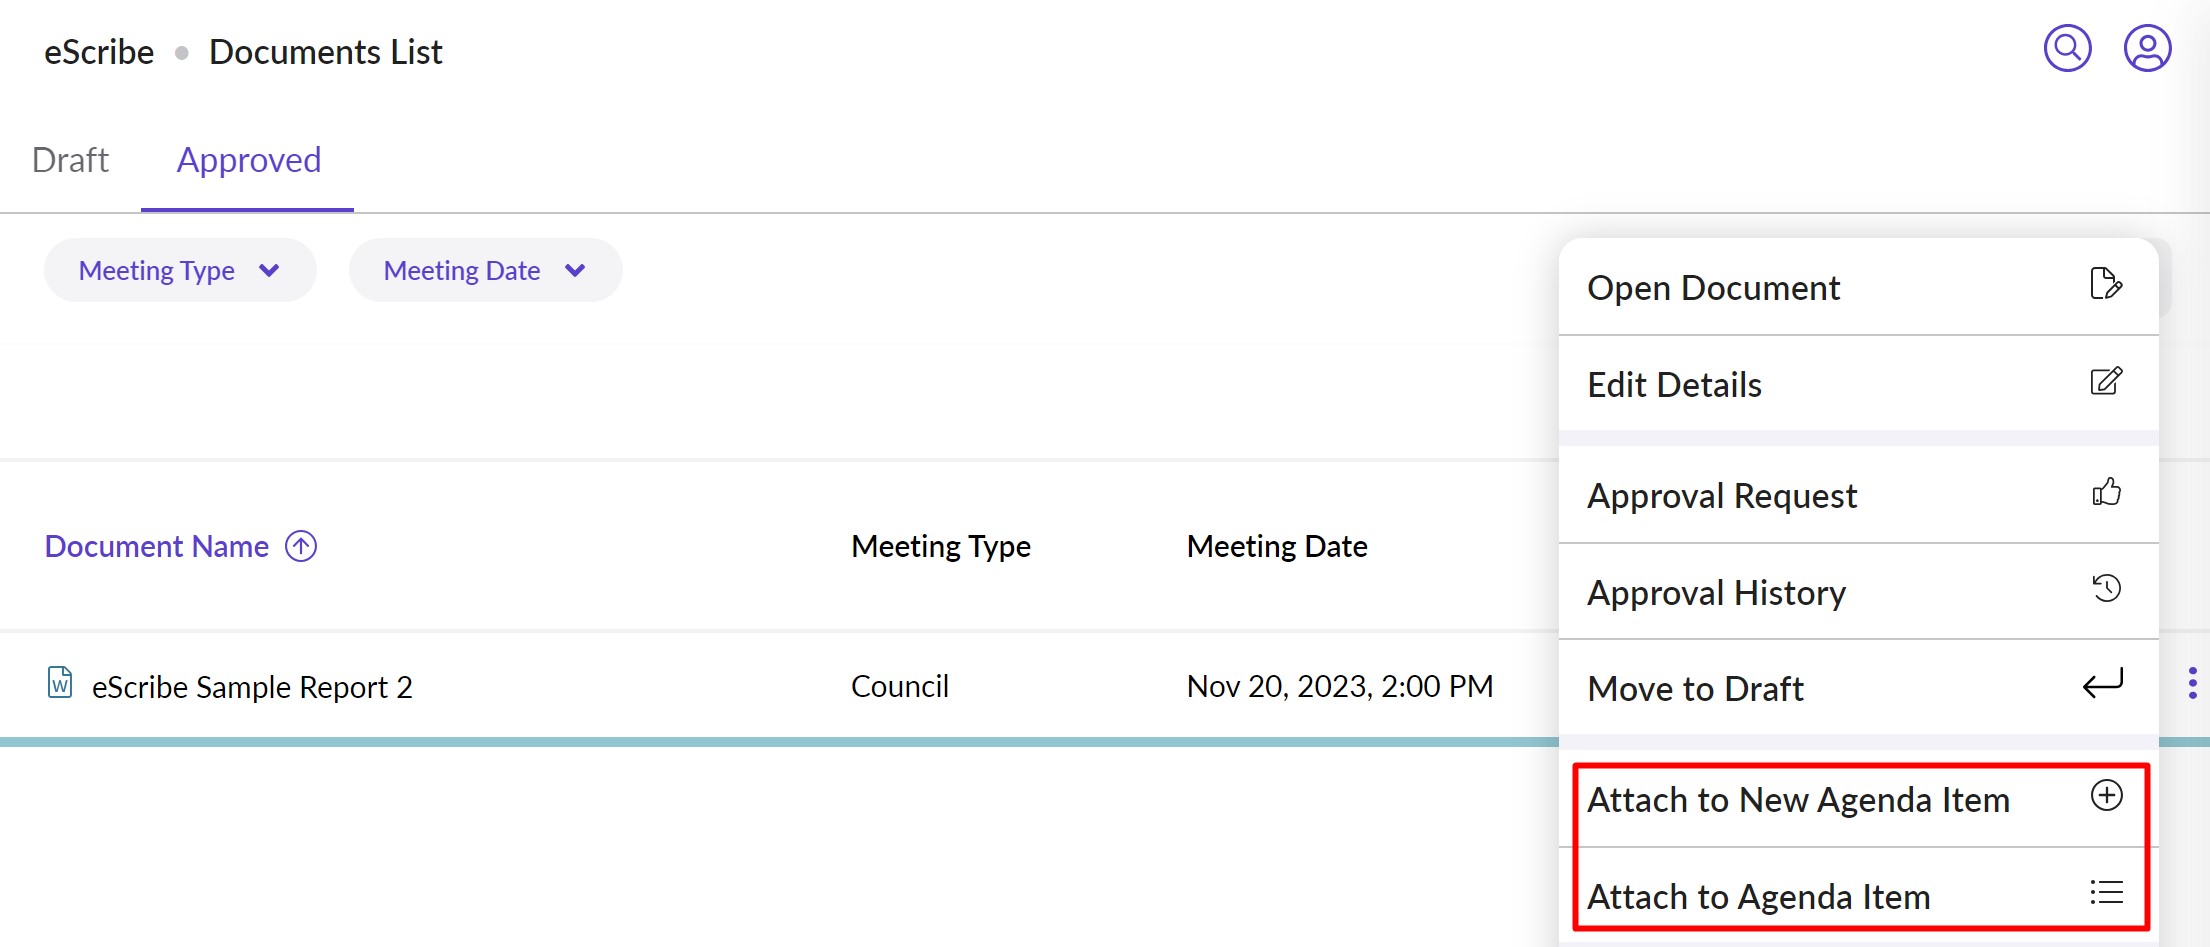
Task: Open the eScribe Sample Report 2 document
Action: 252,687
